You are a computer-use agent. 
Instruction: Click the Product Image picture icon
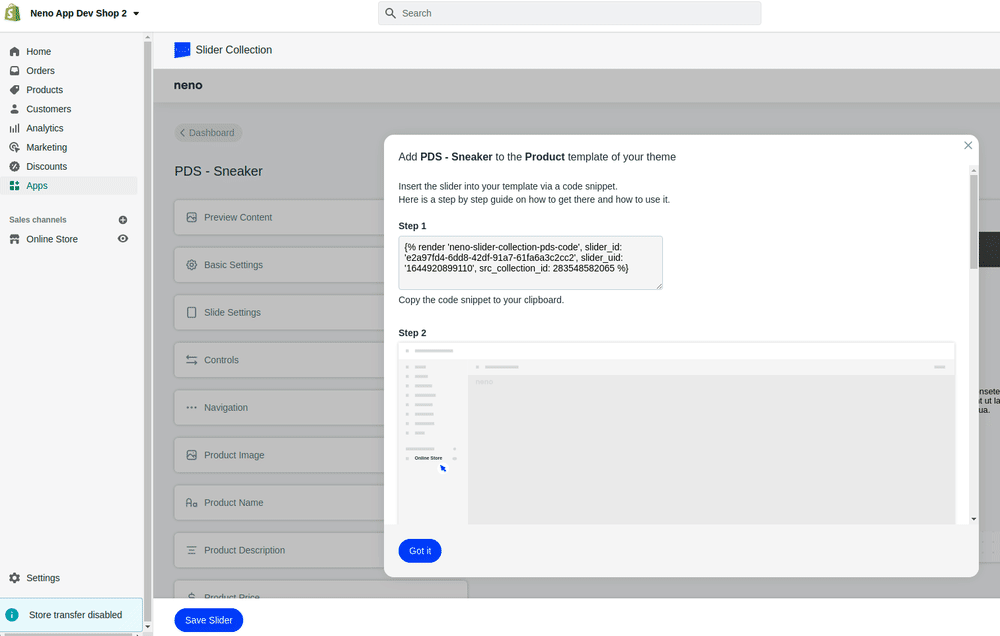(x=191, y=455)
